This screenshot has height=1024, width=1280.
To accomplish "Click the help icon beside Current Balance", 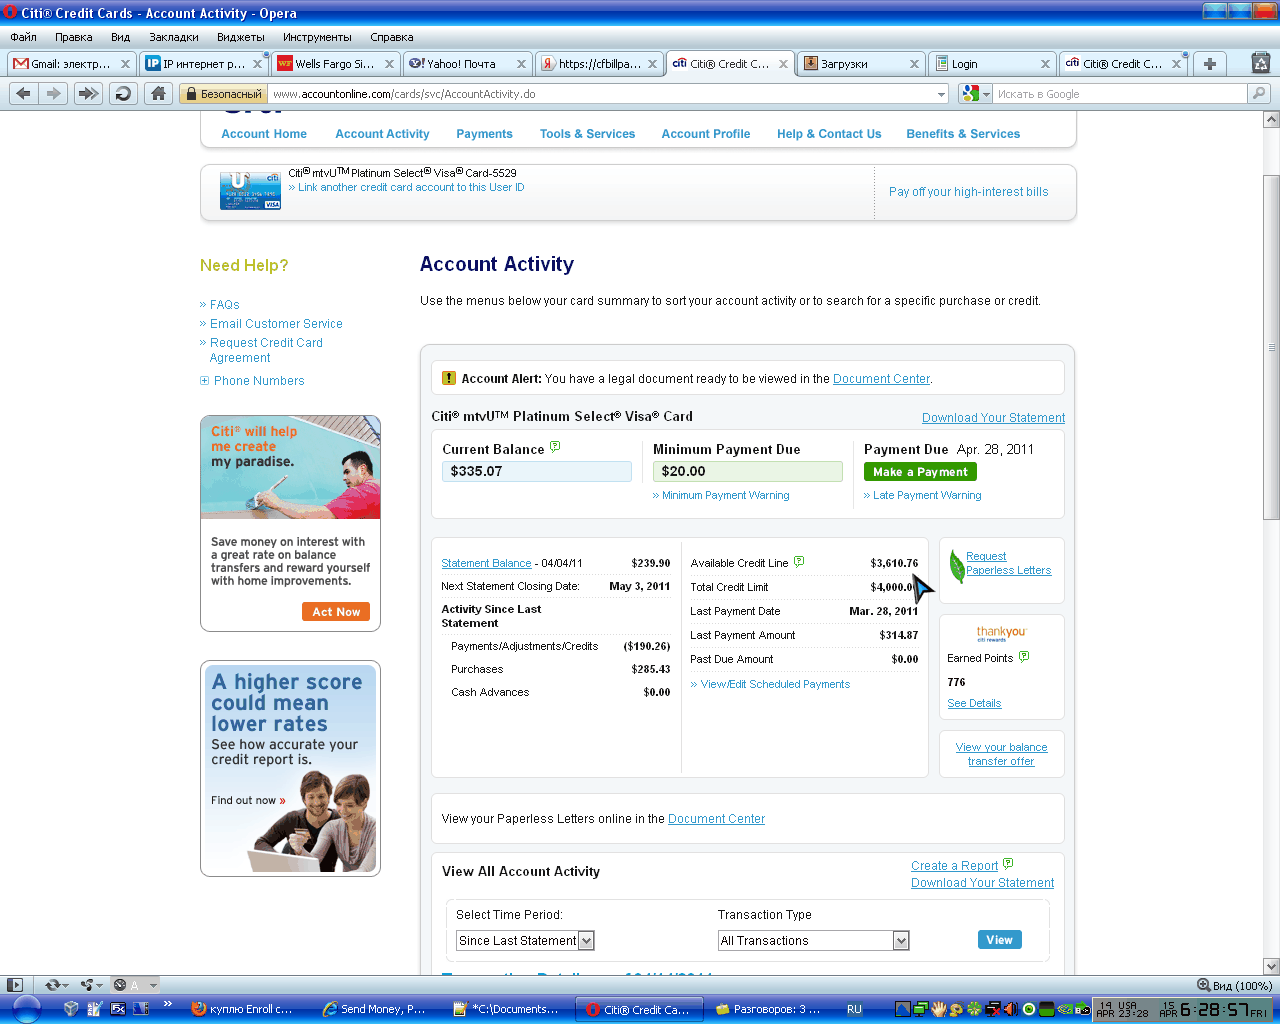I will [x=555, y=447].
